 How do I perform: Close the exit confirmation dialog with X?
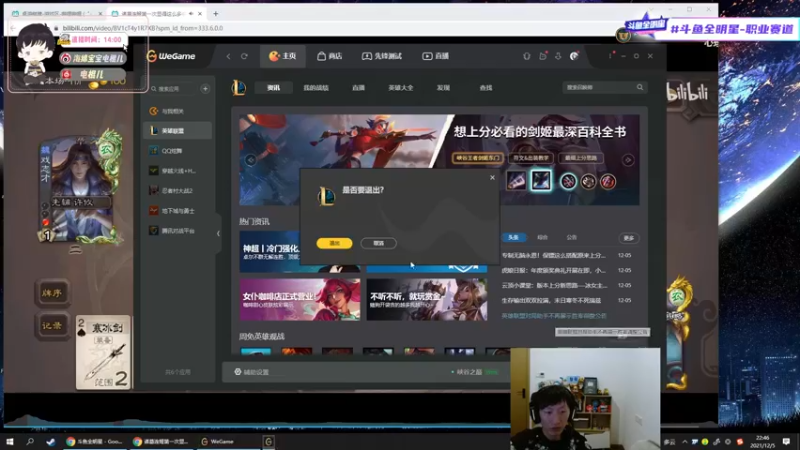[x=492, y=178]
